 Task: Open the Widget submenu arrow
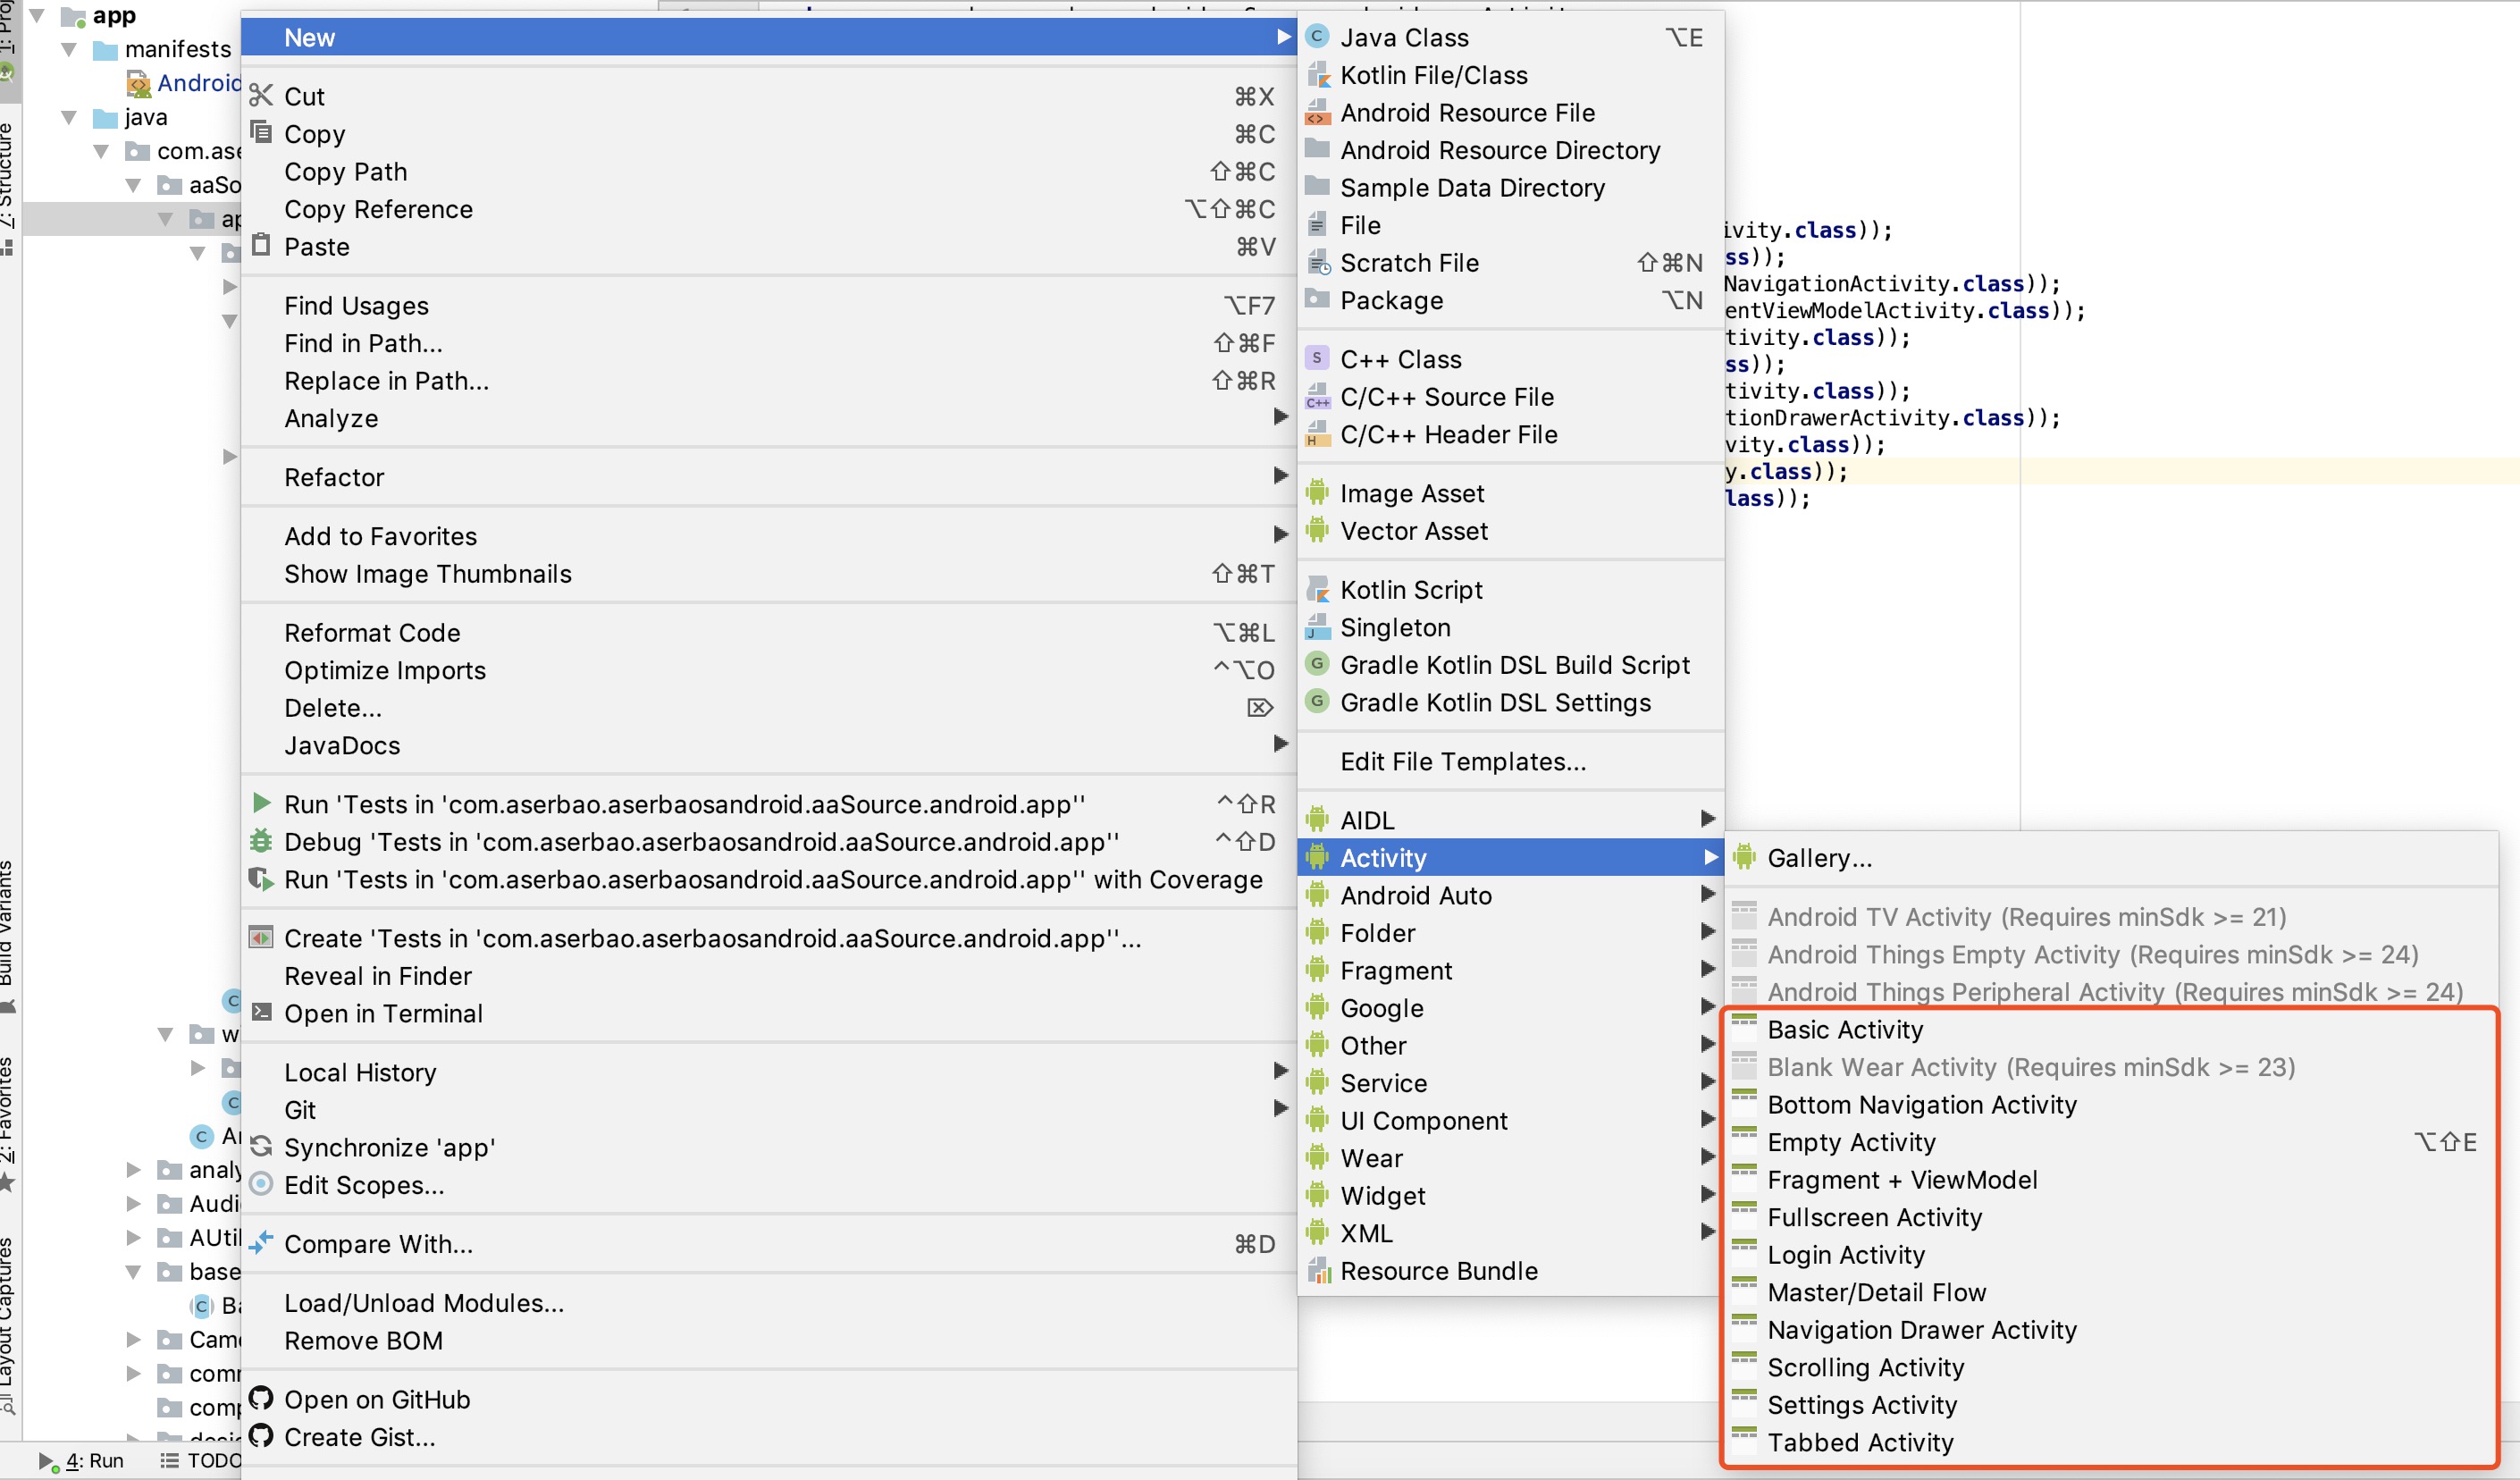(1708, 1194)
